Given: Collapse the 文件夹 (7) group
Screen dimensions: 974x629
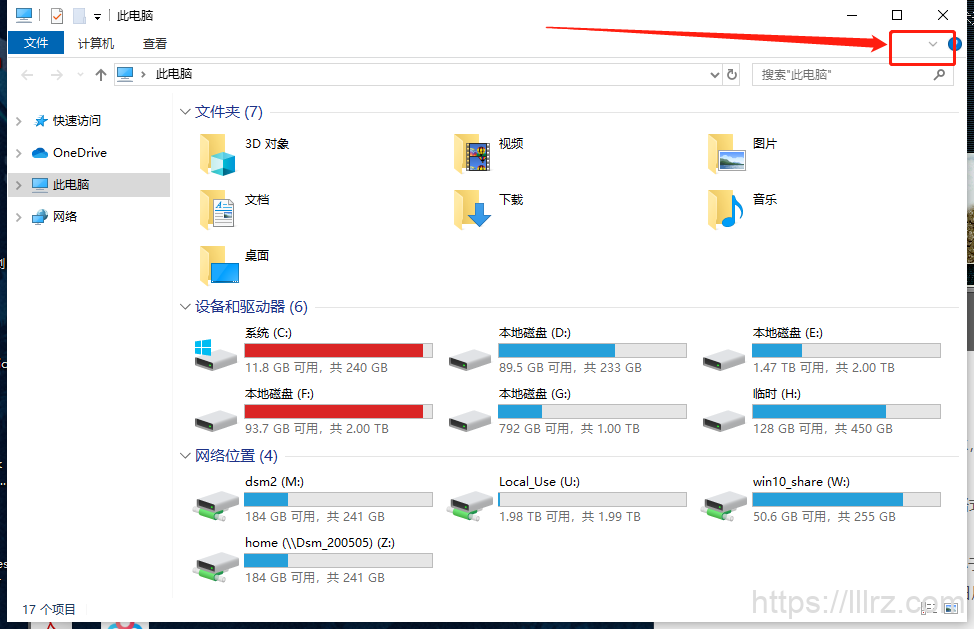Looking at the screenshot, I should pos(184,112).
